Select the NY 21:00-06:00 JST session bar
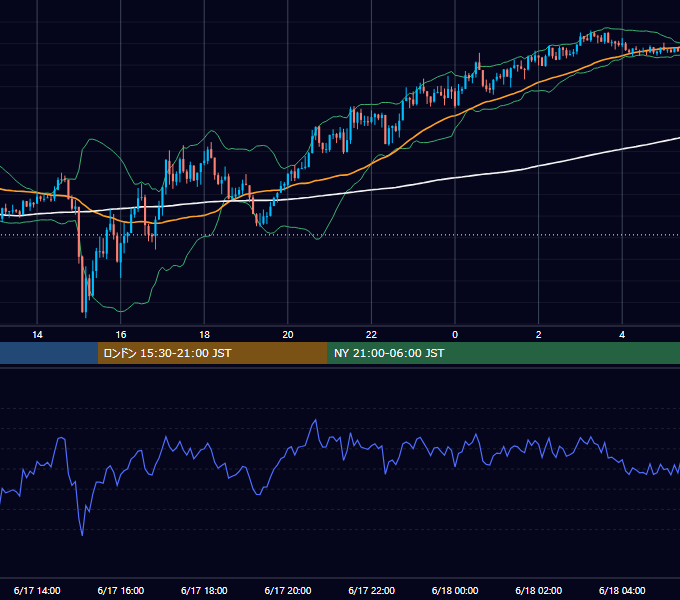The width and height of the screenshot is (680, 600). [503, 353]
